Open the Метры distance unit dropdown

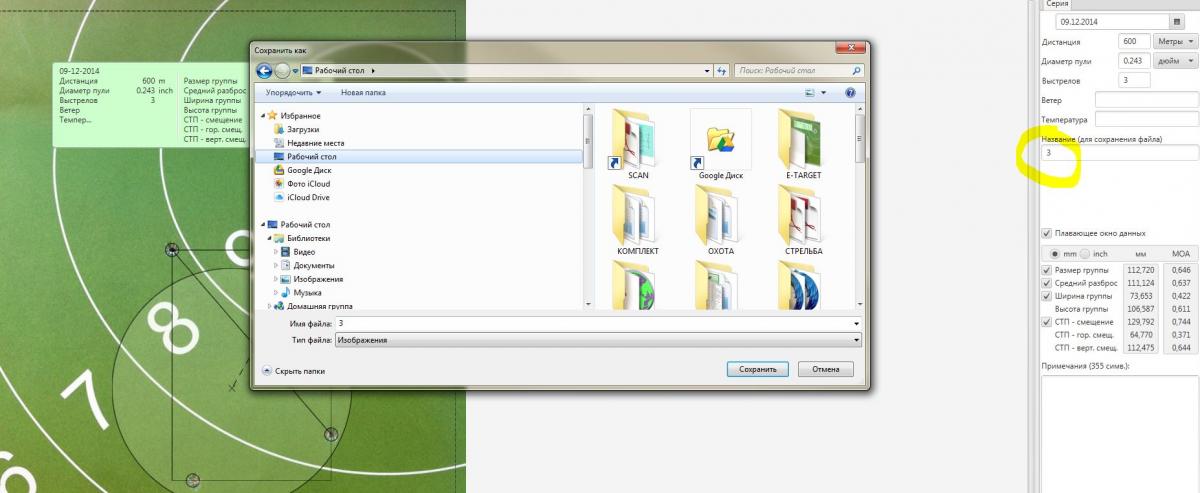(x=1173, y=42)
